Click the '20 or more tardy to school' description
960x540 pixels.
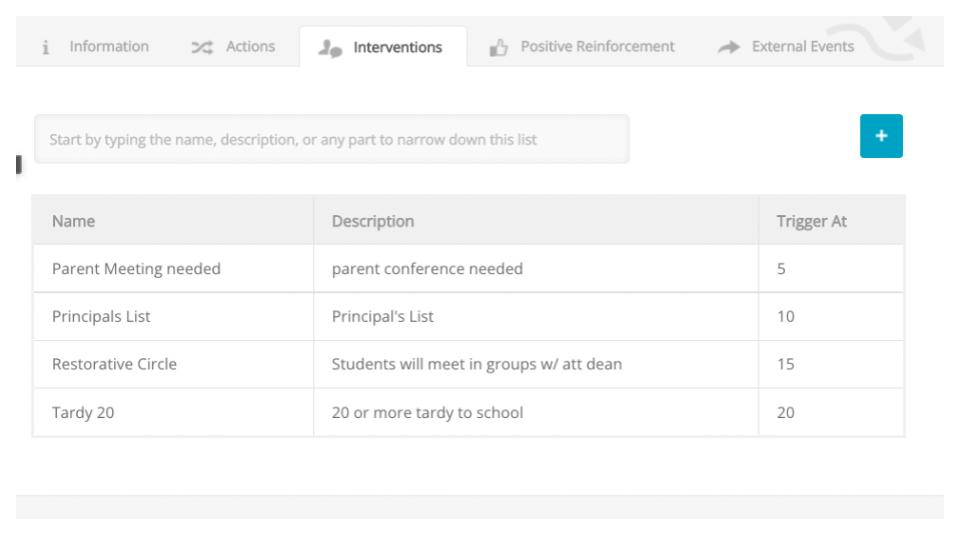(427, 413)
